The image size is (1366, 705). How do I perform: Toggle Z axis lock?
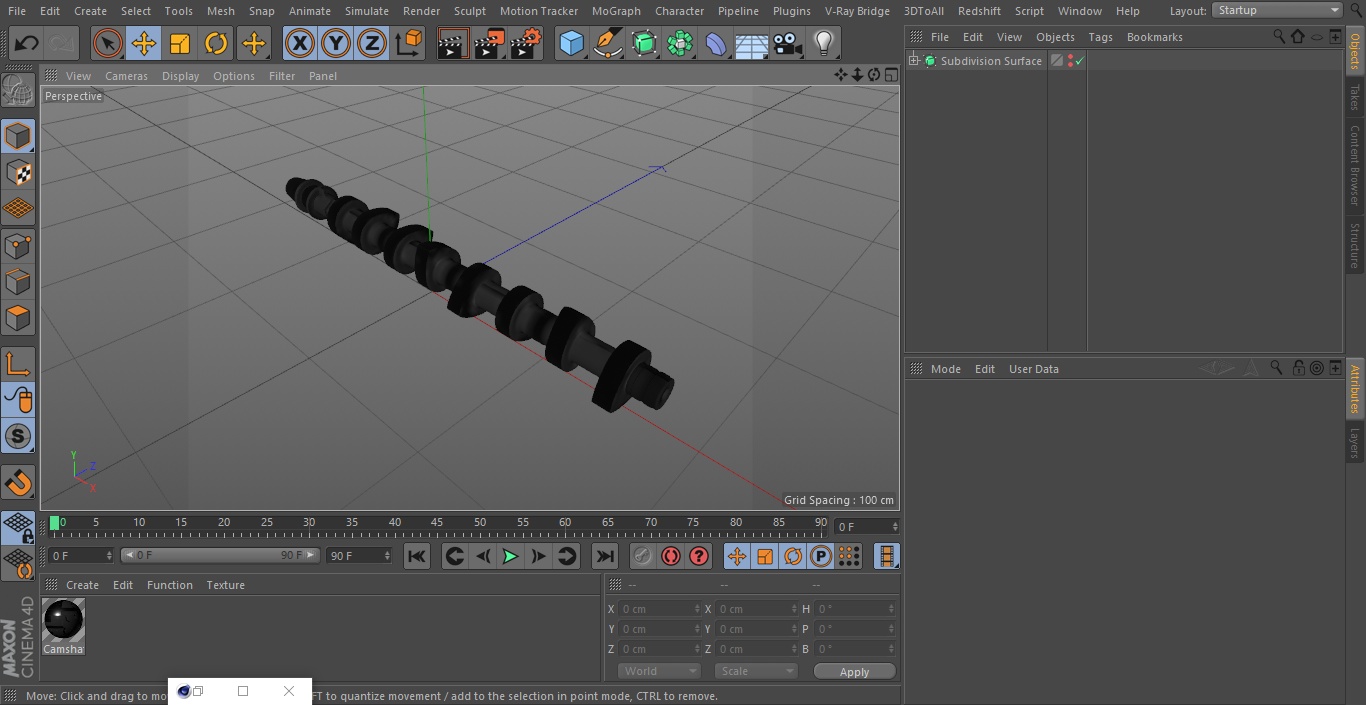point(372,44)
